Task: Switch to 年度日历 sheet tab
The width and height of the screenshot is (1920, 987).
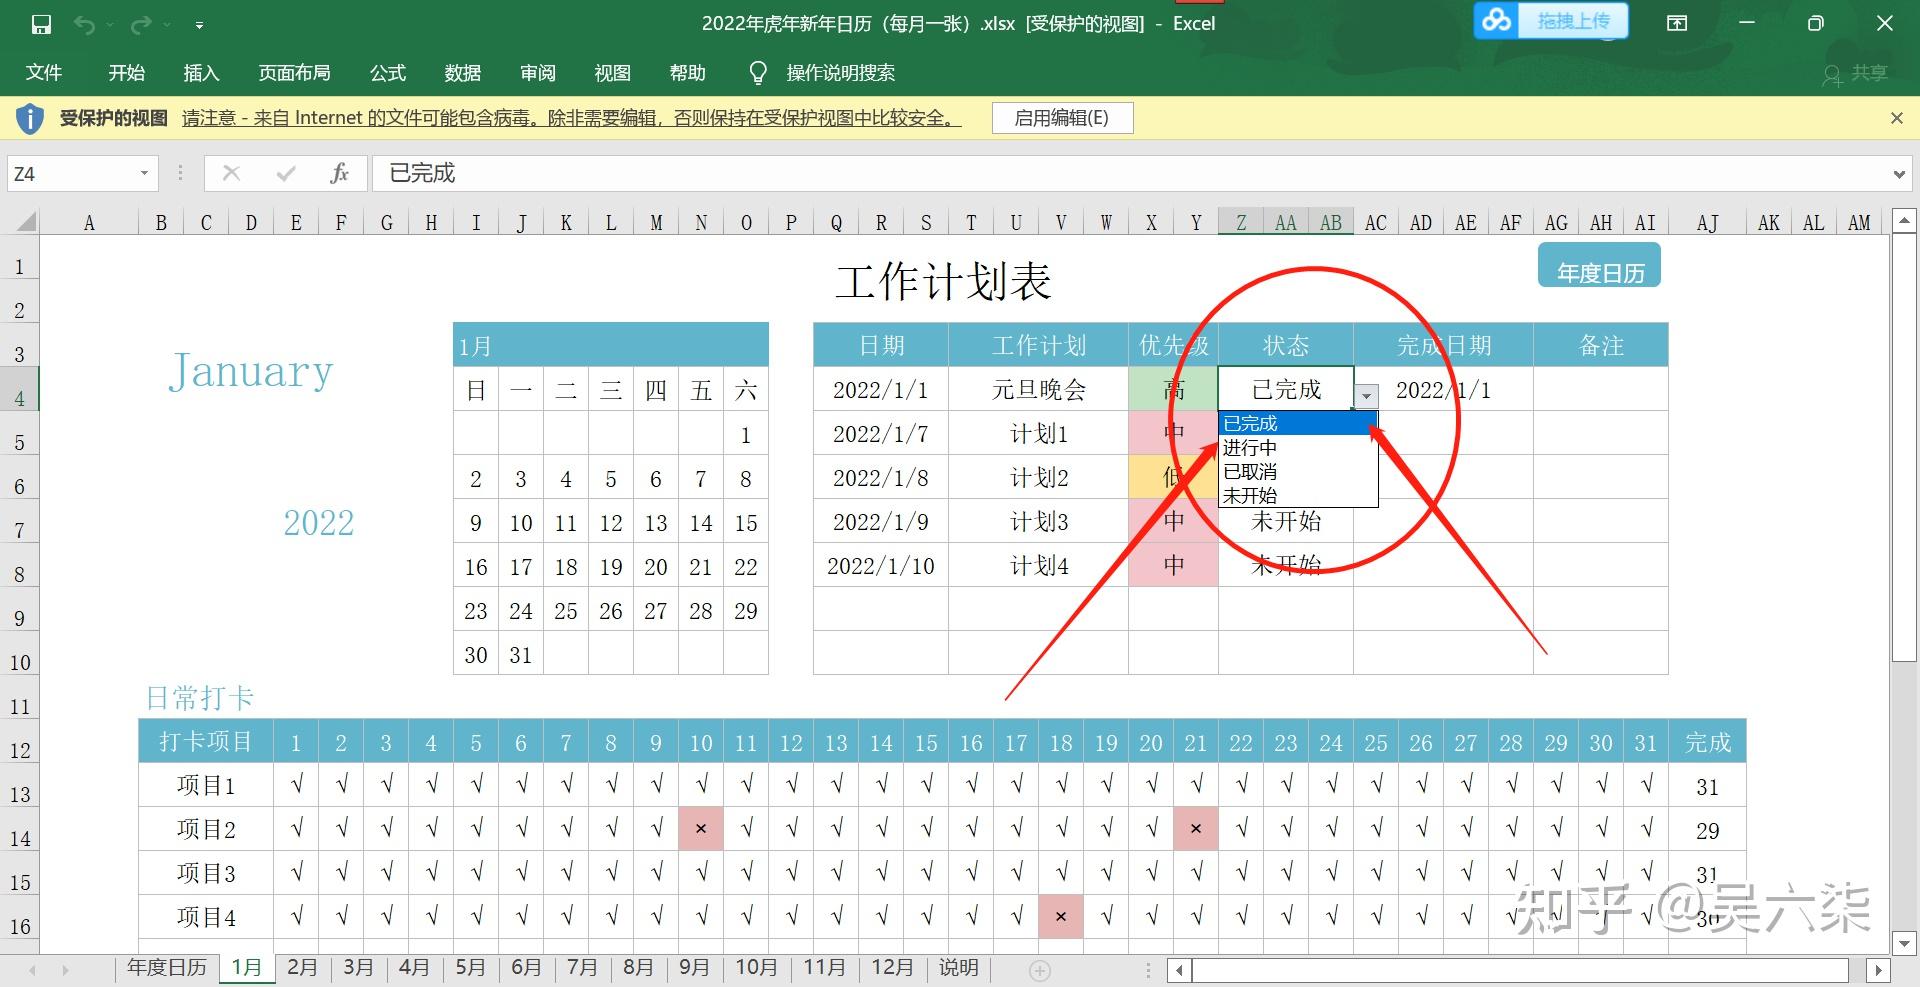Action: [167, 967]
